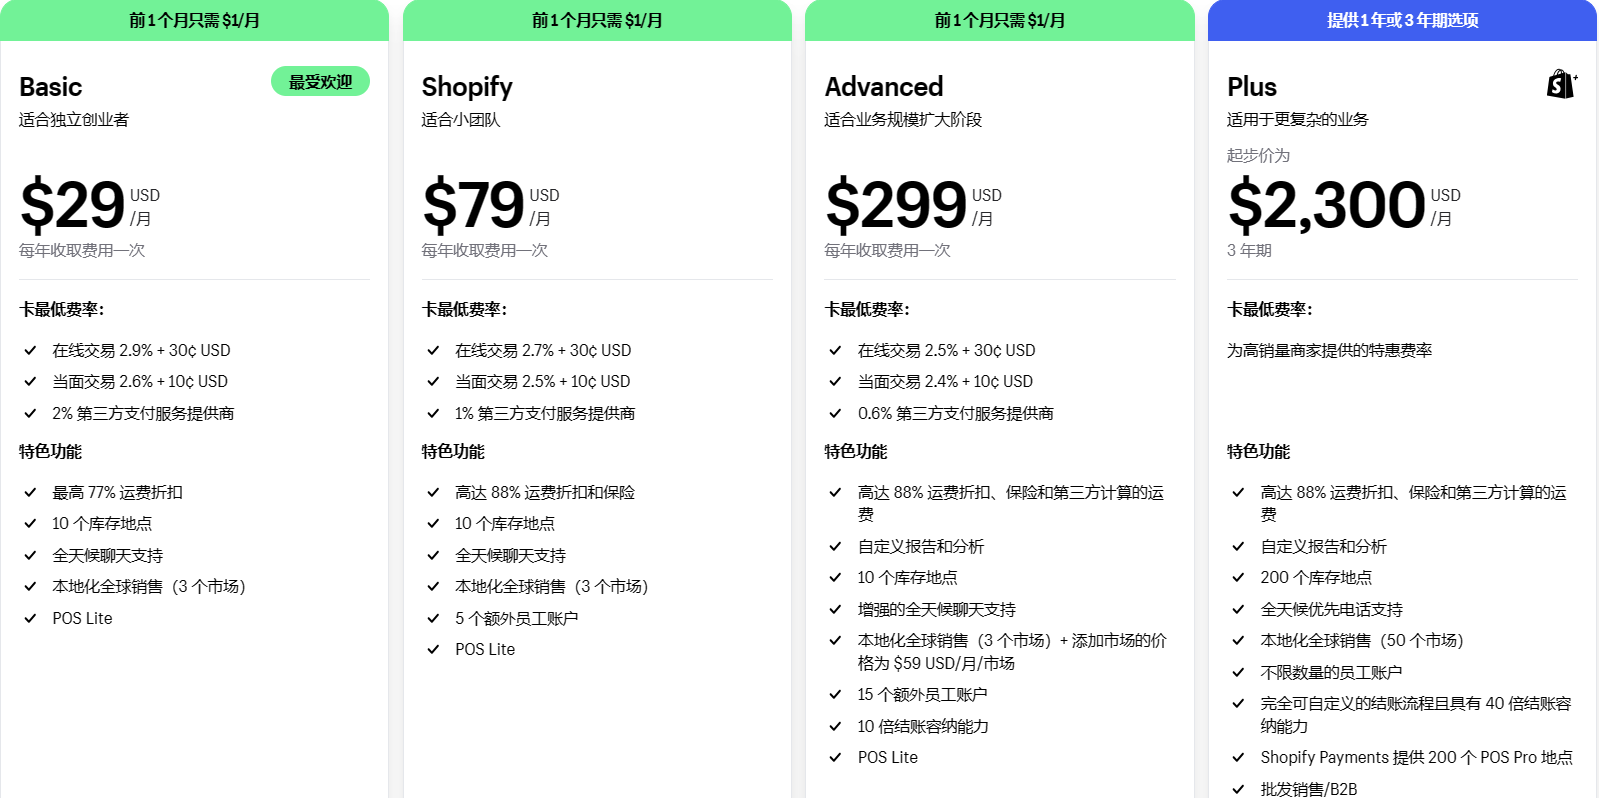Select the Shopify plan heading
This screenshot has width=1599, height=798.
coord(467,87)
